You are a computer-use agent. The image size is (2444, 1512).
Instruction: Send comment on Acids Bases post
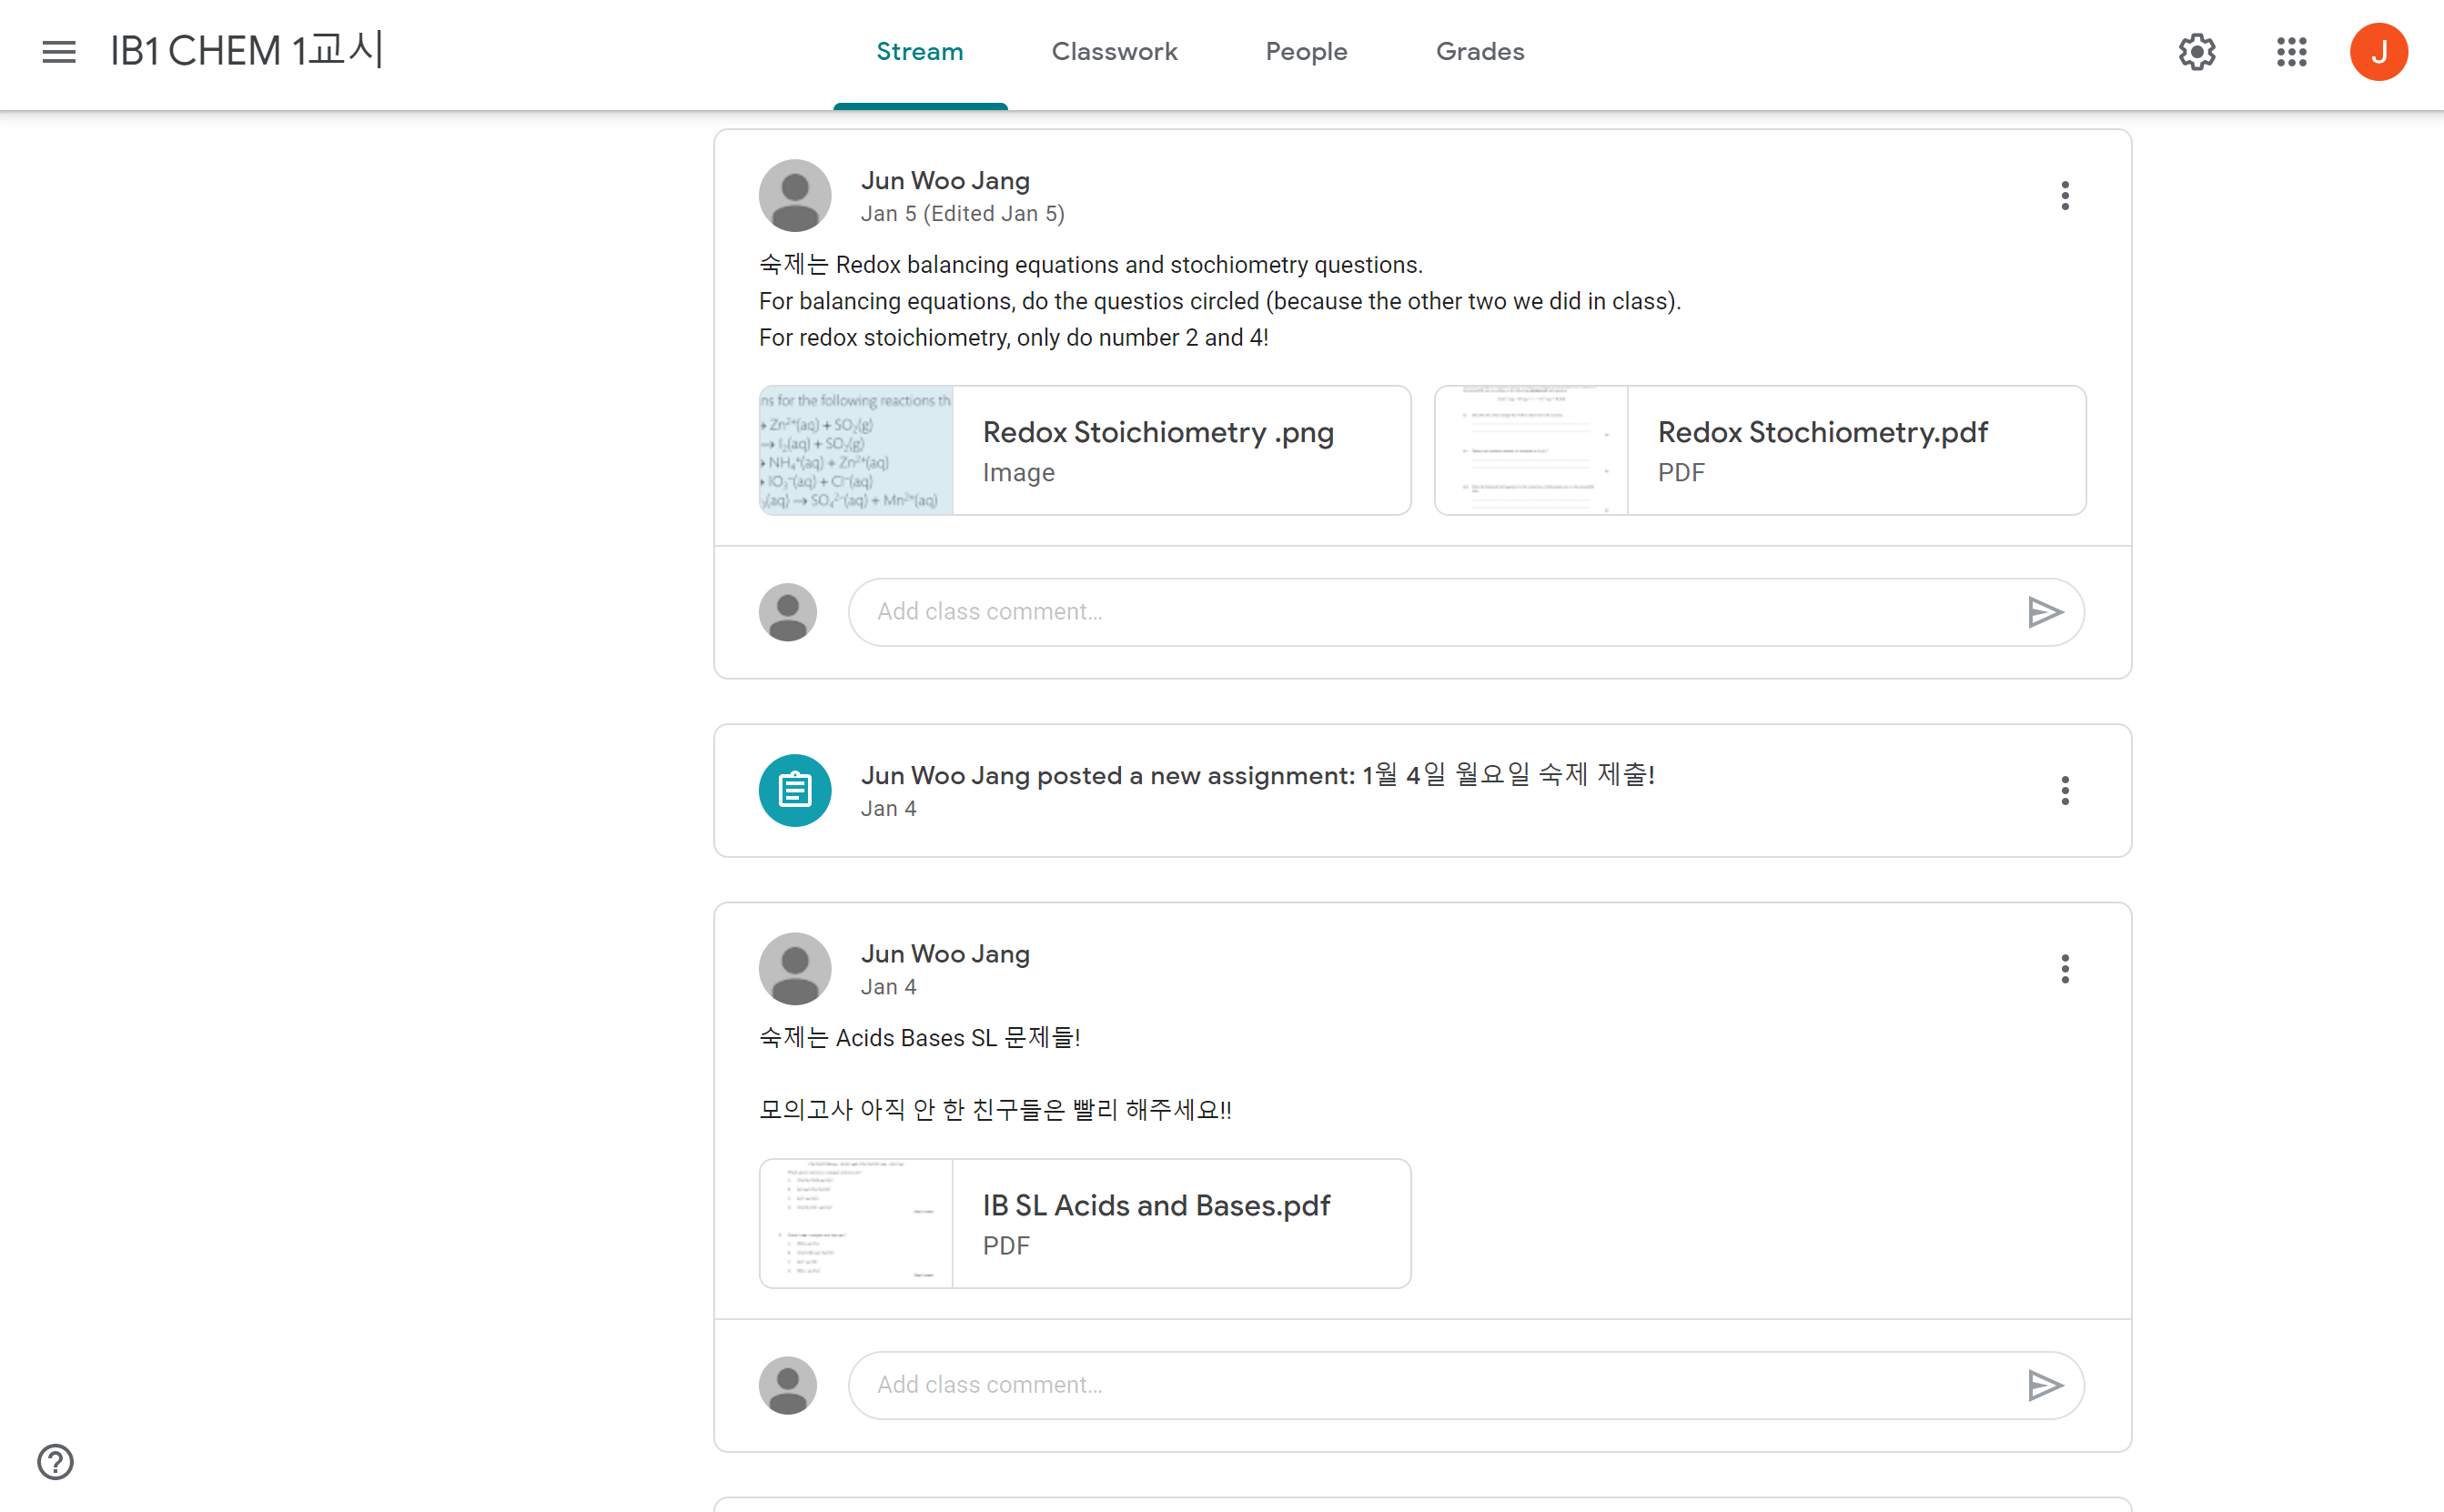2044,1385
